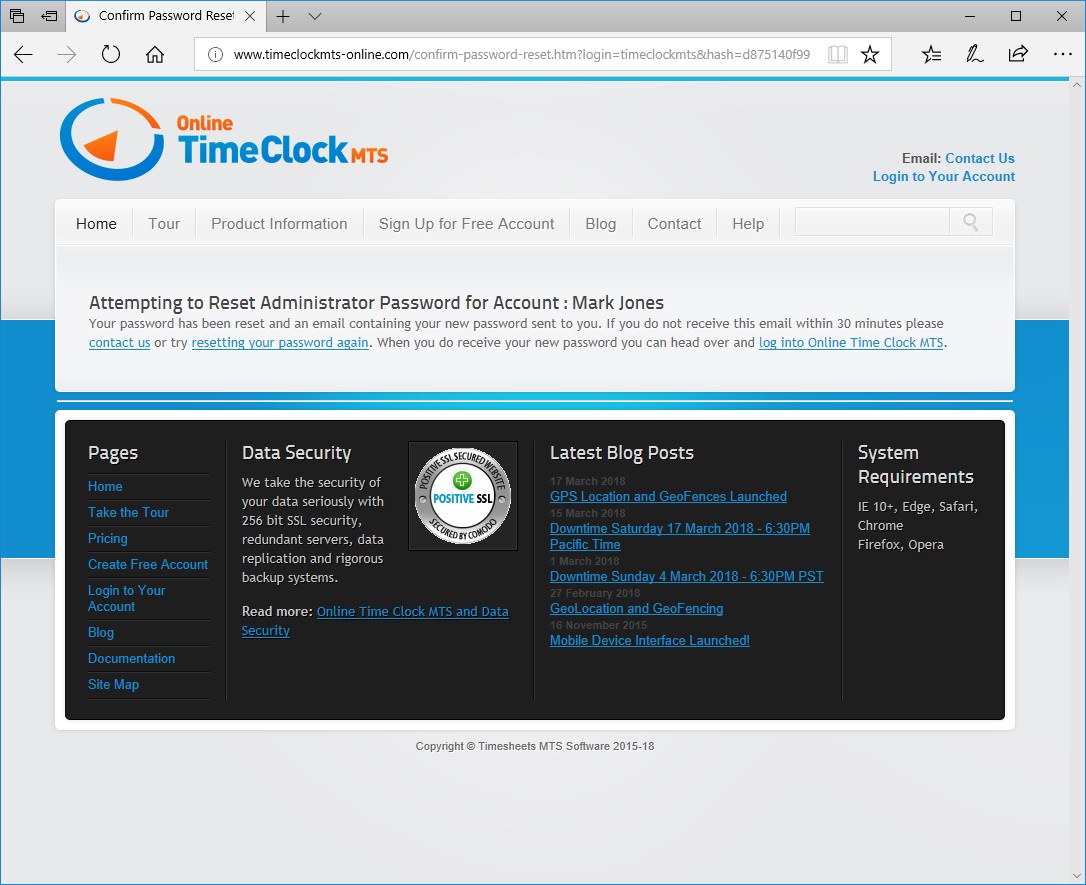
Task: Click the address bar URL field
Action: [x=522, y=55]
